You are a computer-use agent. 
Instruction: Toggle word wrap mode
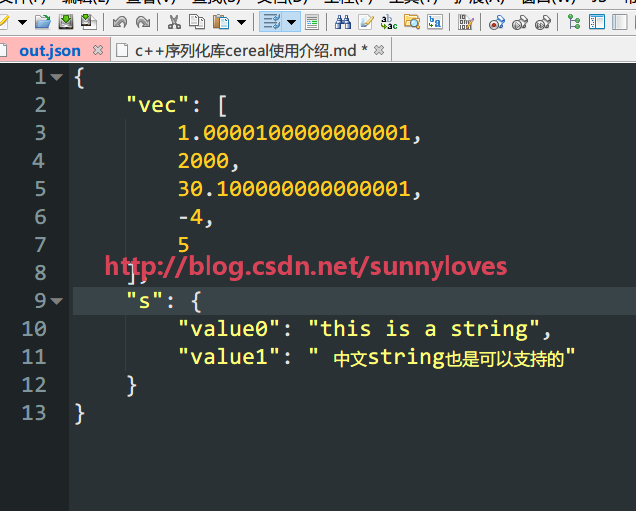[x=272, y=22]
